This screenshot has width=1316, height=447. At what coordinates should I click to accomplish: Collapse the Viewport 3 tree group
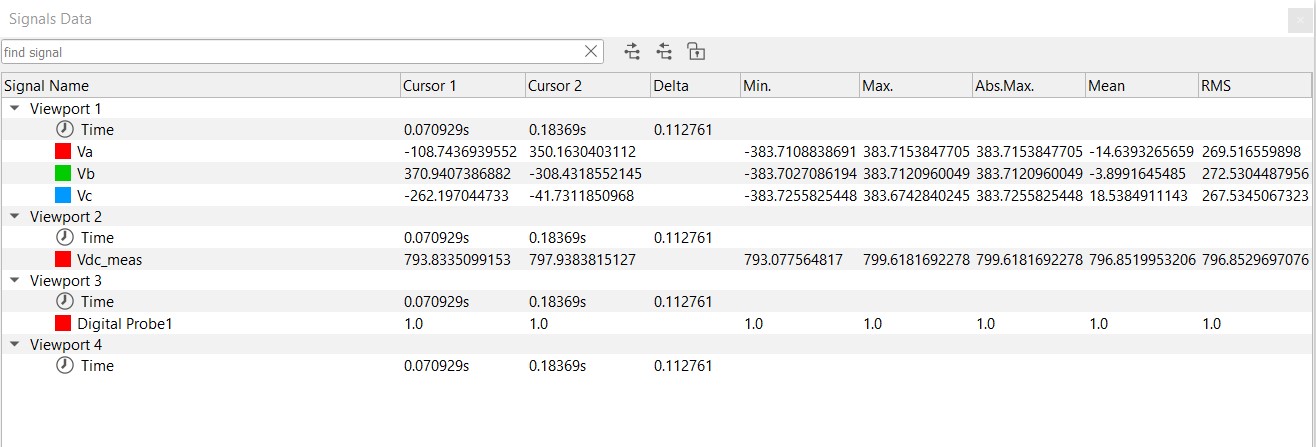(14, 280)
